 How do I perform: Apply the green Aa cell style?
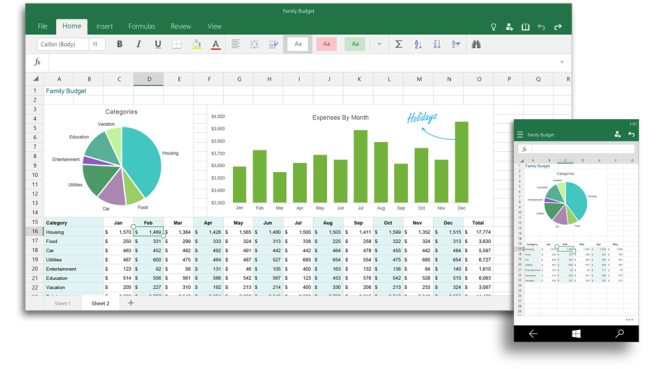pyautogui.click(x=355, y=44)
